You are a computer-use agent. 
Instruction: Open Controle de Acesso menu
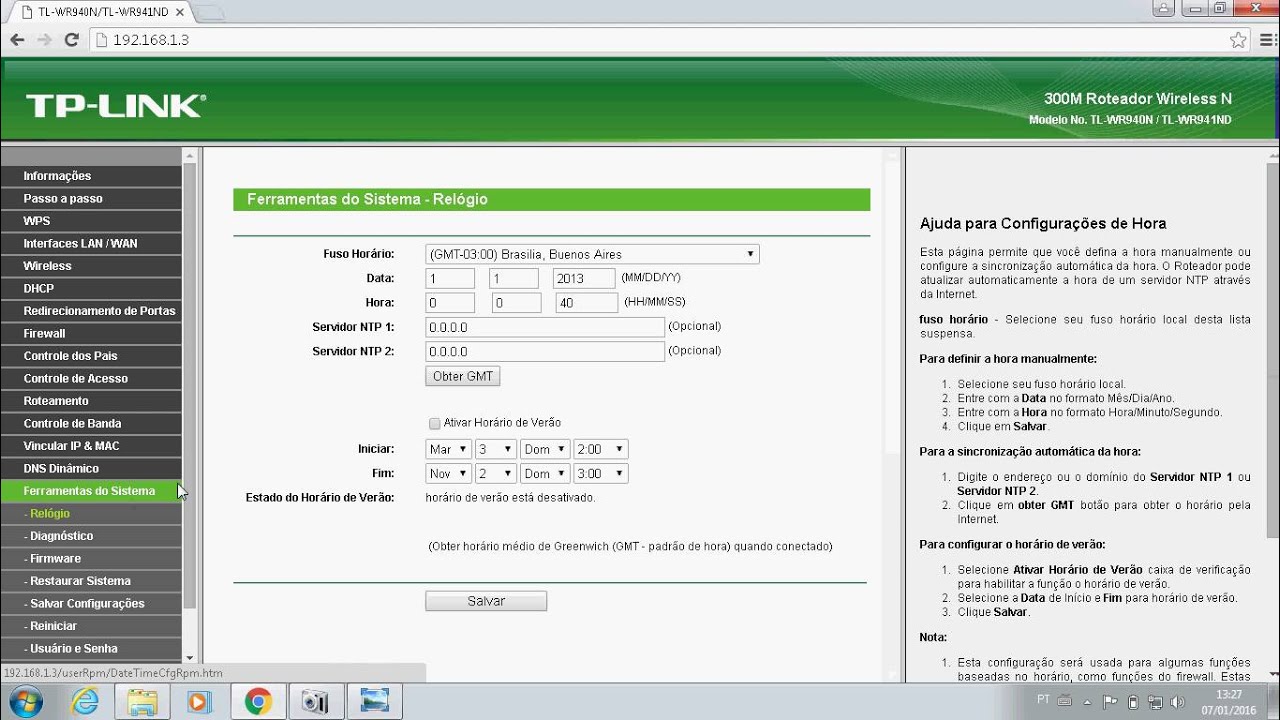(91, 378)
